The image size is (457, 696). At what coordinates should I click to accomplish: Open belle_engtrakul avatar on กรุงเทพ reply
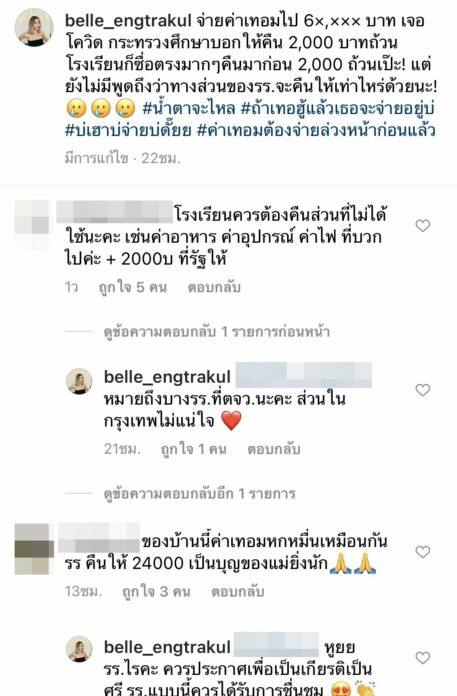point(79,381)
